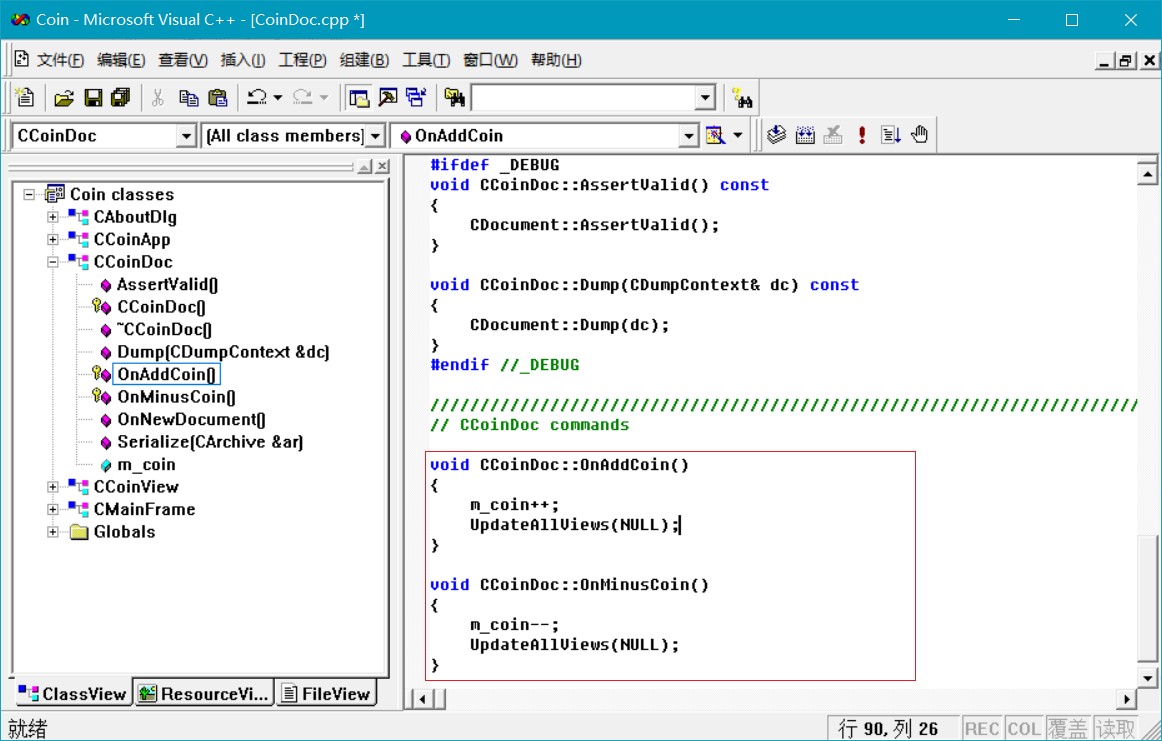Select Dump(CDumpContext &dc) tree item
1162x741 pixels.
[223, 352]
